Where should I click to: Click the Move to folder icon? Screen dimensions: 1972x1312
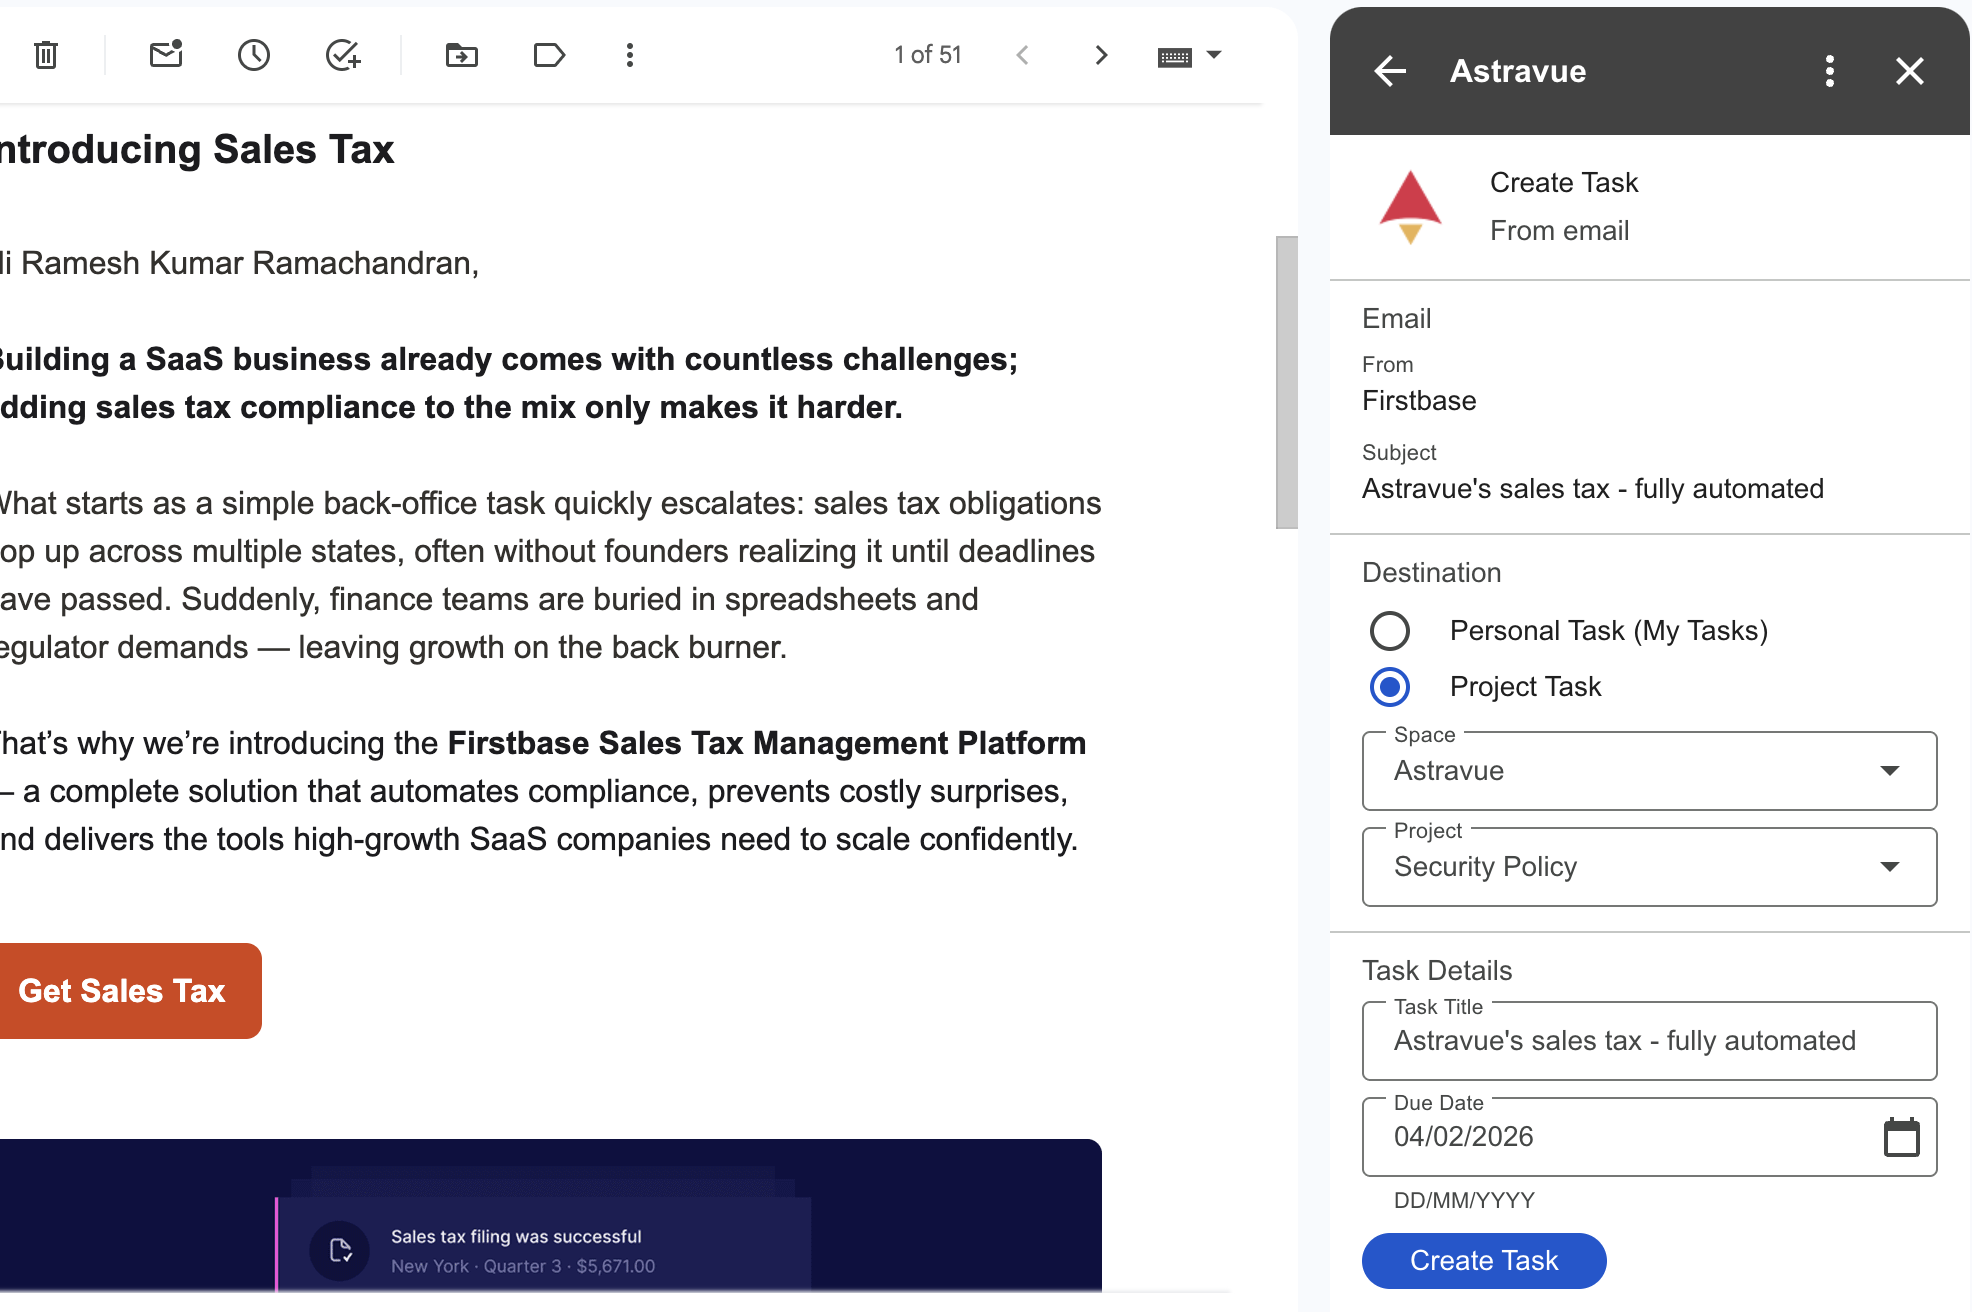461,55
